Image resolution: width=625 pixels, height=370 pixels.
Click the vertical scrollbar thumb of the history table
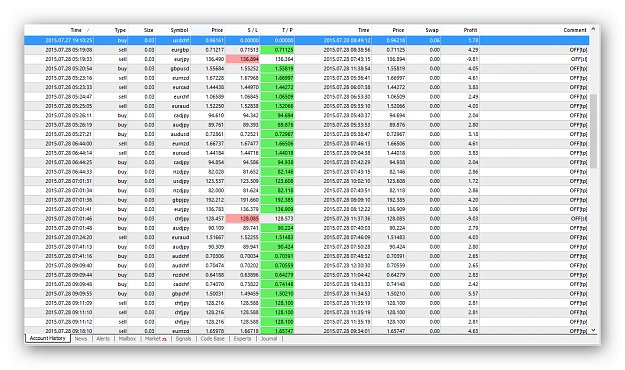point(593,131)
